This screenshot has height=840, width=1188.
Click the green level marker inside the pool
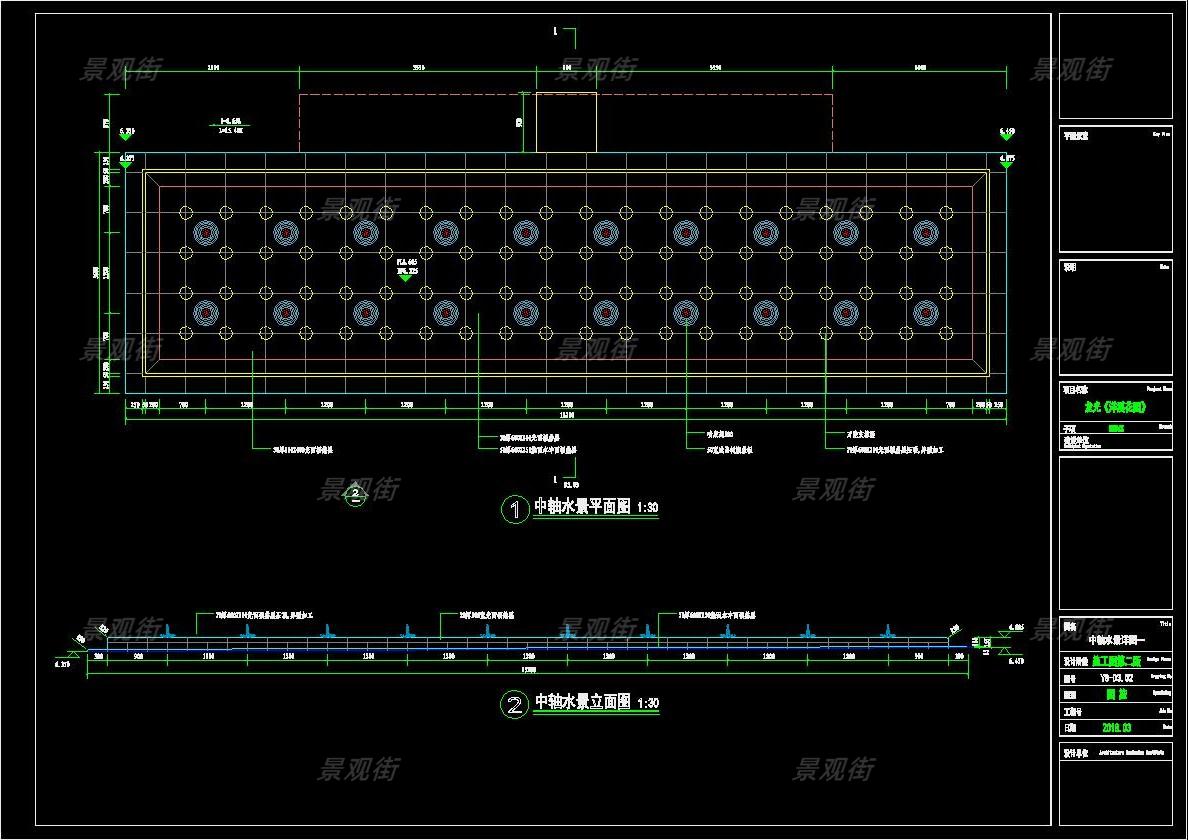tap(405, 277)
